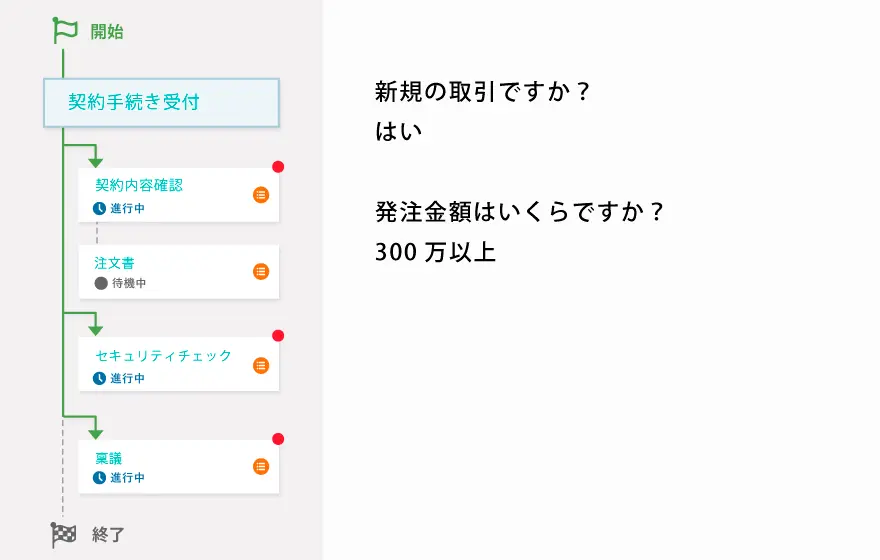Click the セキュリティチェック orange list icon

point(261,365)
